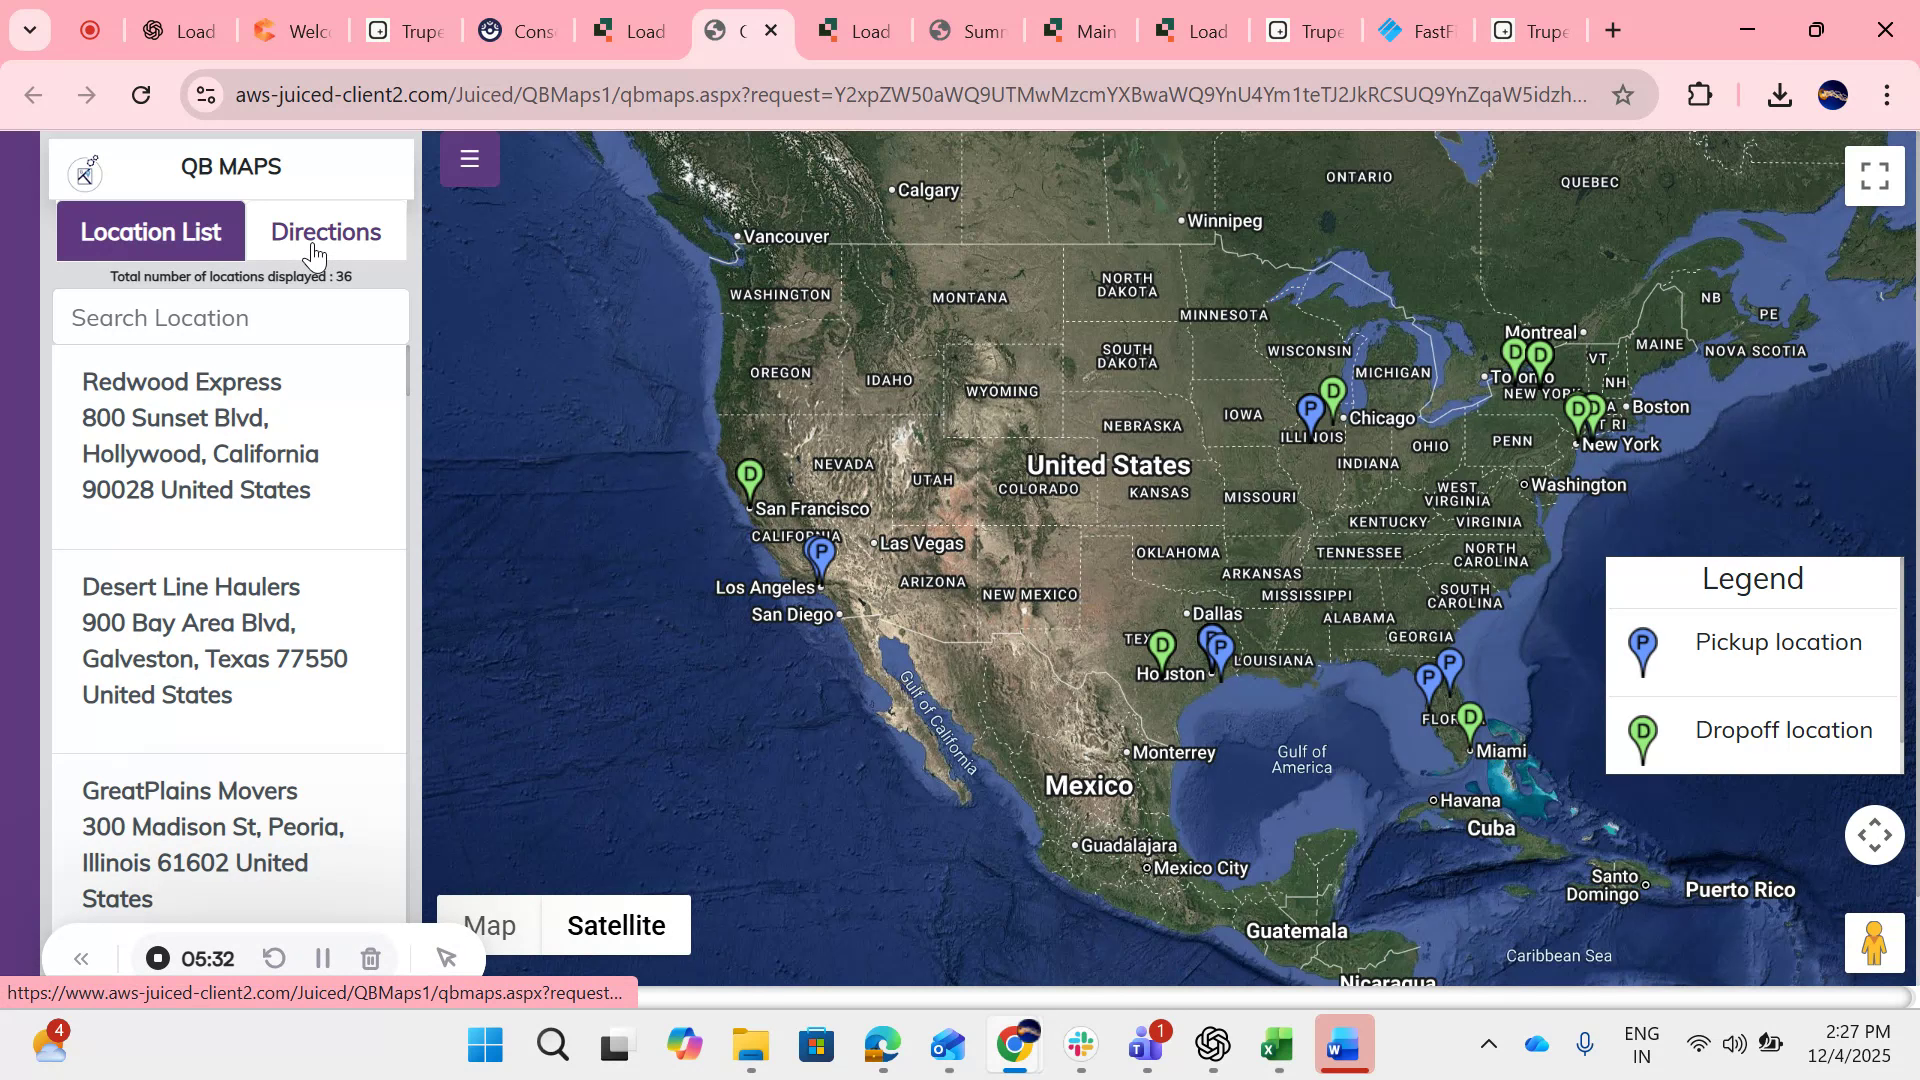Click the map pan control icon
Screen dimensions: 1920x1080
[1874, 834]
